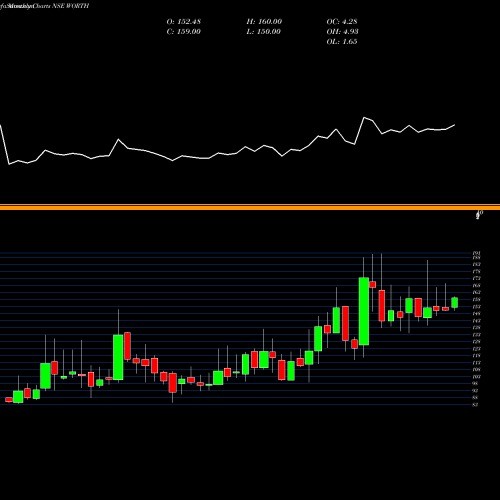The image size is (500, 500).
Task: Click the open price "O: 152.48"
Action: pos(184,22)
